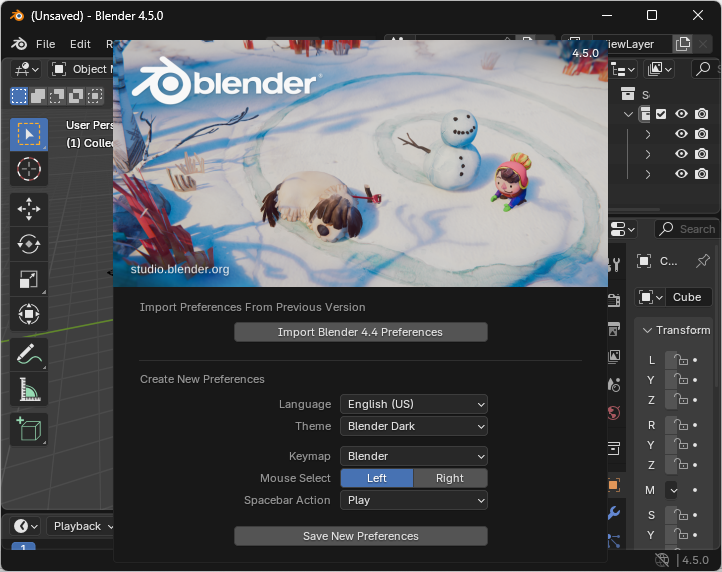722x572 pixels.
Task: Open the Language dropdown showing English (US)
Action: (413, 404)
